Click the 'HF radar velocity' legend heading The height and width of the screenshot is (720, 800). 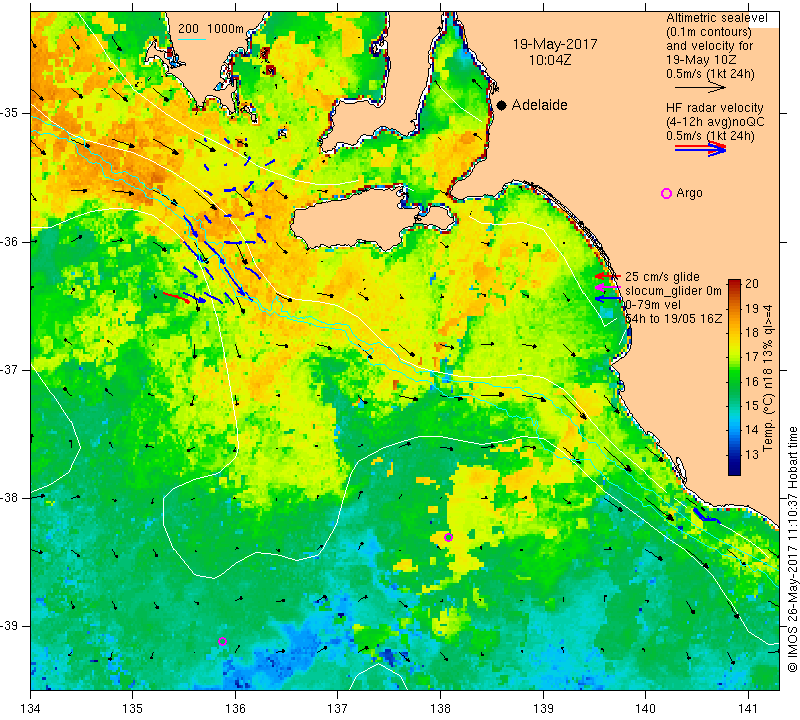click(714, 108)
